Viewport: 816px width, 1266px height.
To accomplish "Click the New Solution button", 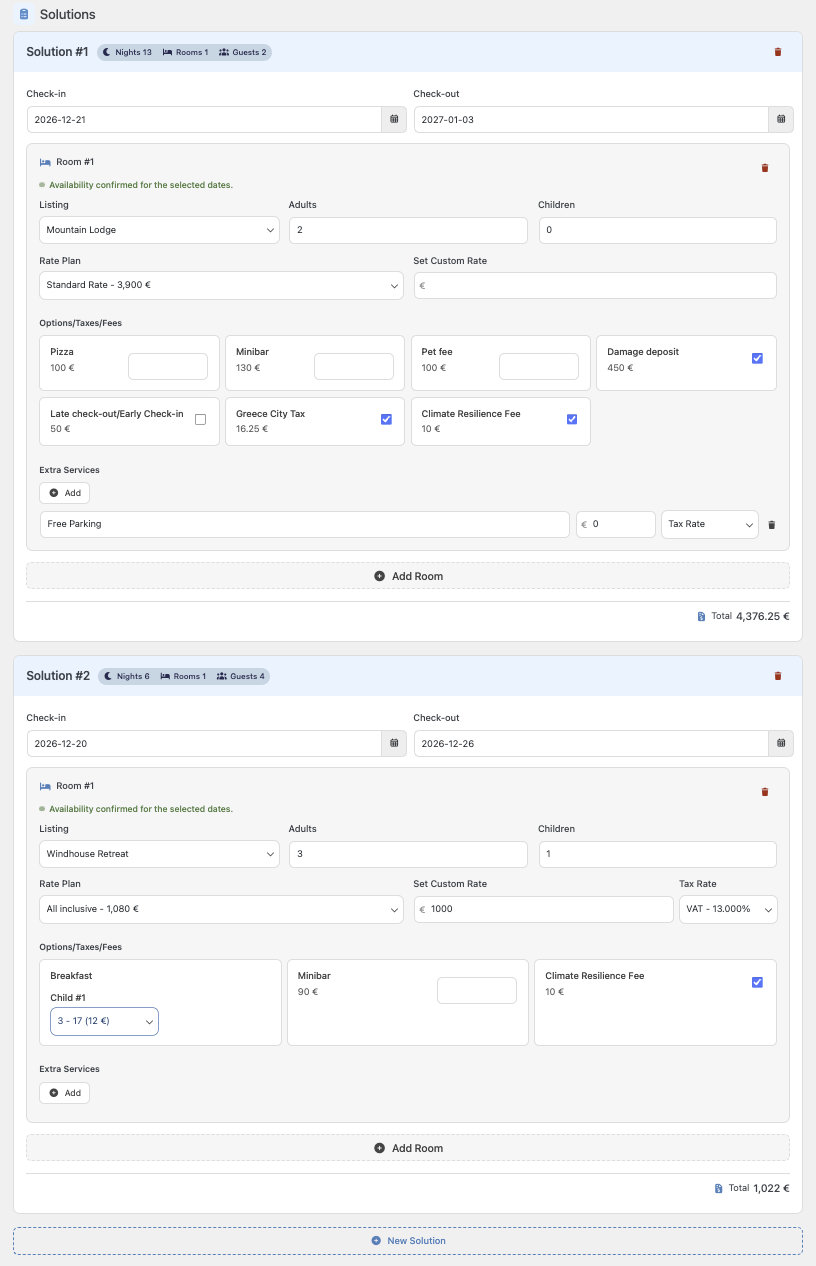I will 408,1241.
